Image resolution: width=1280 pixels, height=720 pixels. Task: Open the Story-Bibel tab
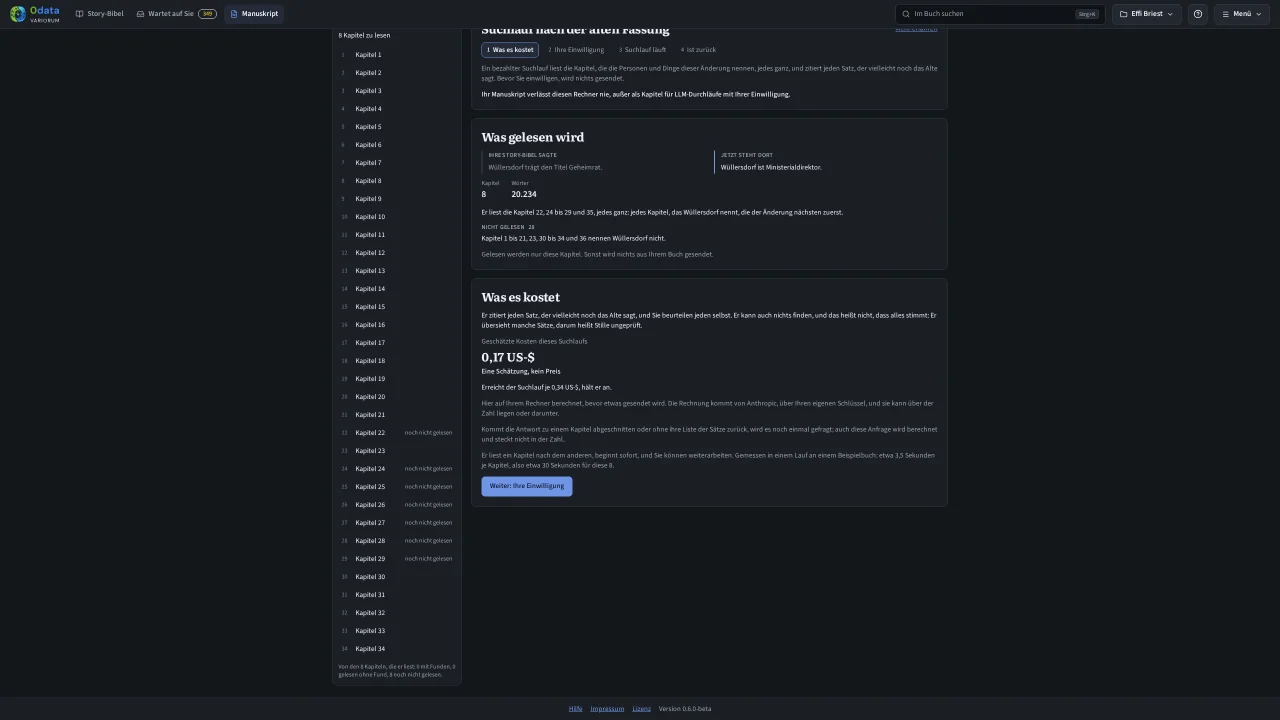pyautogui.click(x=100, y=14)
